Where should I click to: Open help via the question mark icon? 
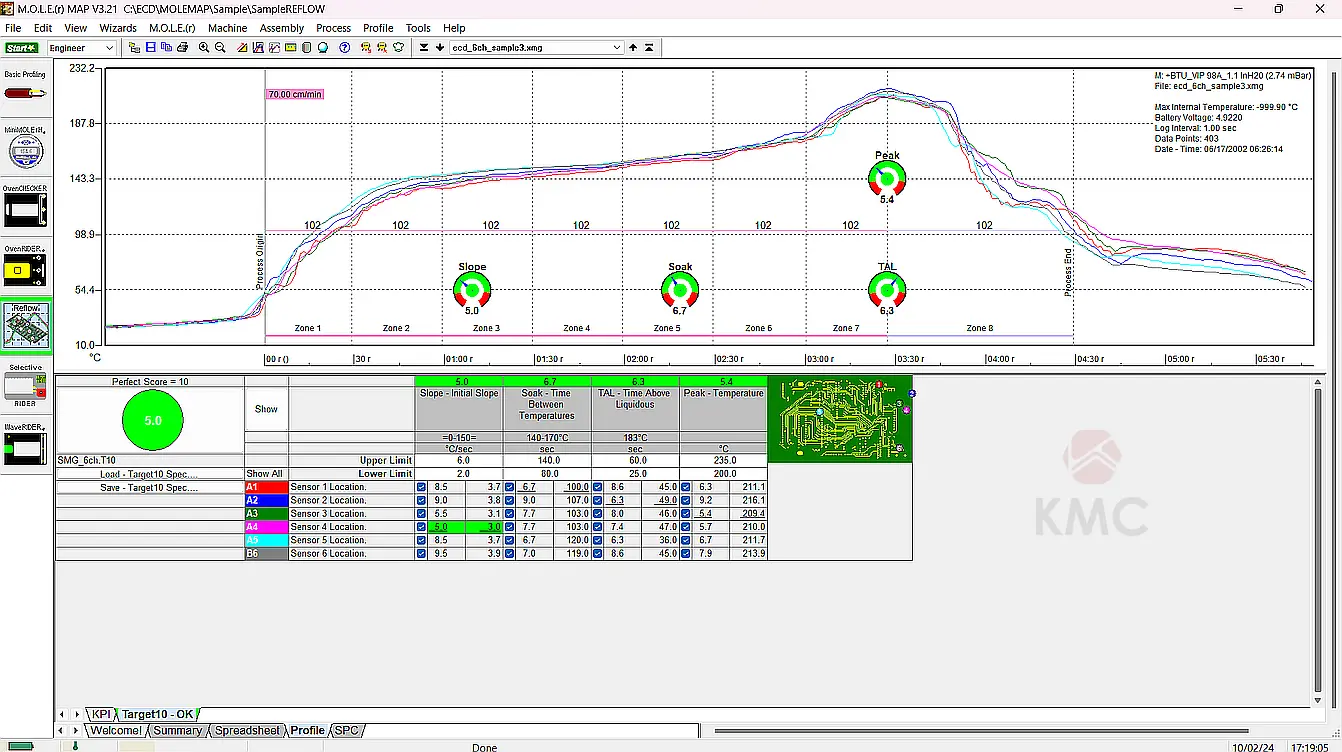(344, 48)
